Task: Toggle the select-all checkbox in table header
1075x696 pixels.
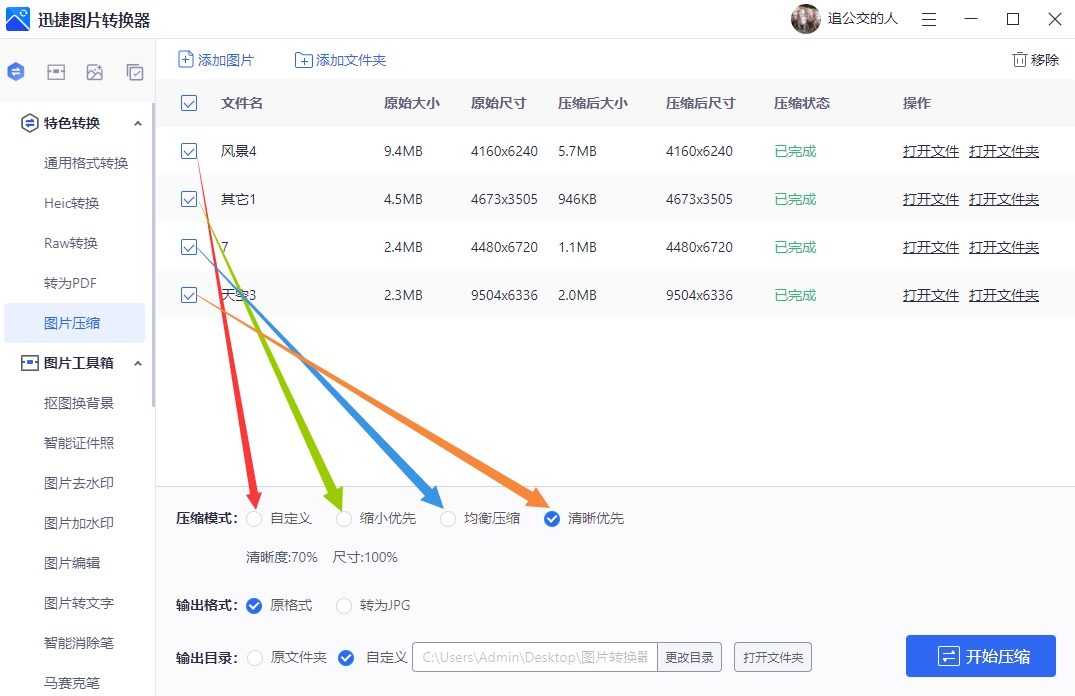Action: [x=189, y=103]
